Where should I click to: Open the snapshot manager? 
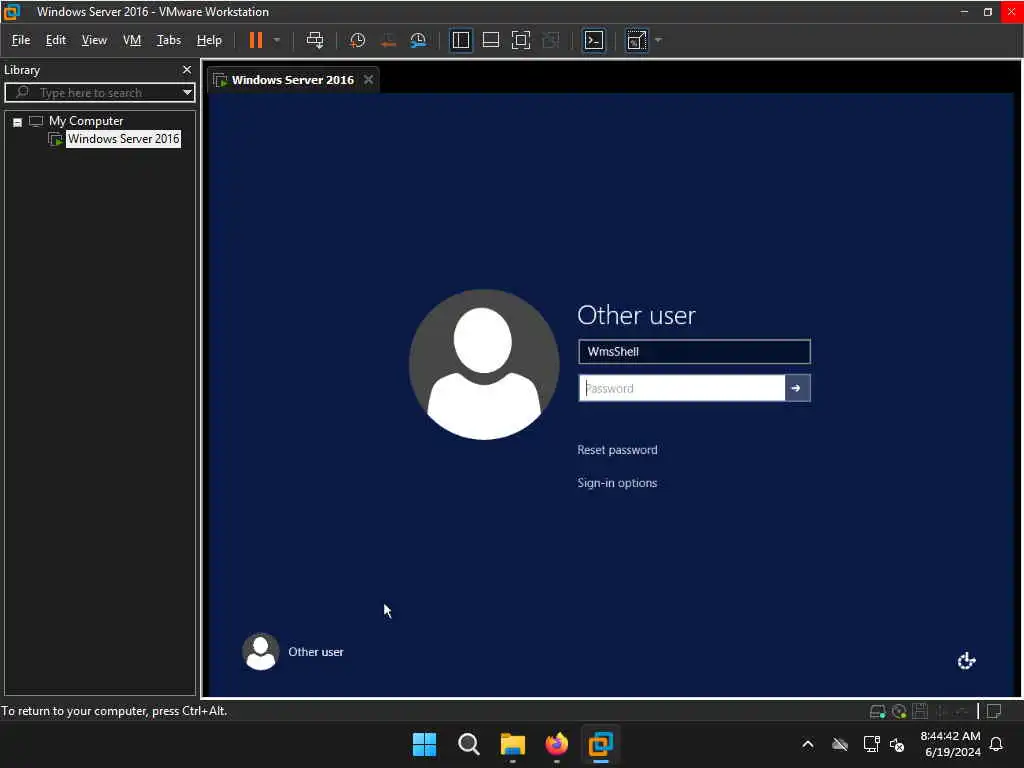[x=418, y=40]
